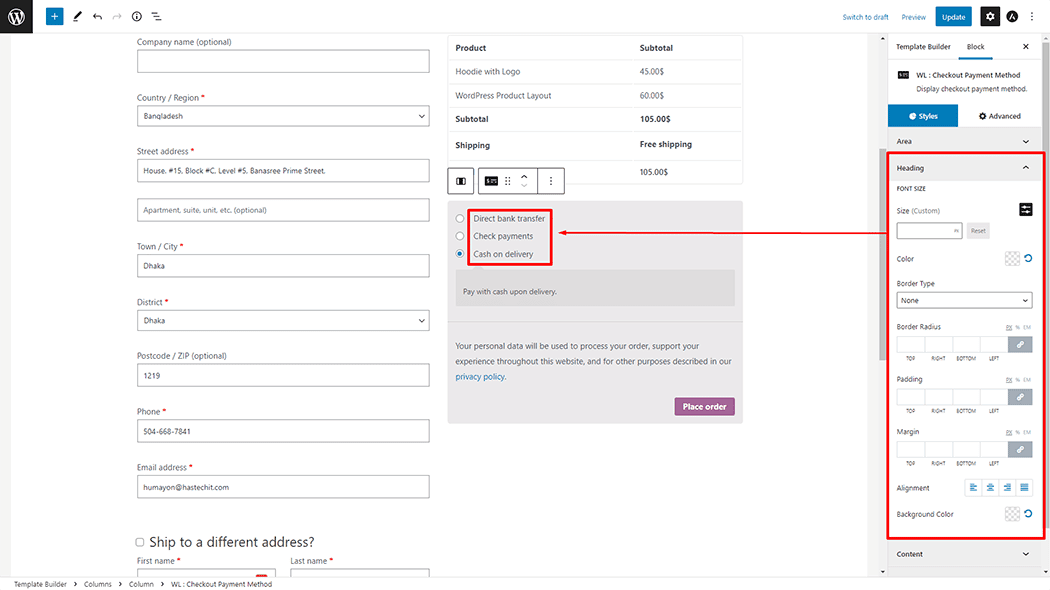Open the Border Type dropdown
Viewport: 1050px width, 590px height.
[963, 300]
